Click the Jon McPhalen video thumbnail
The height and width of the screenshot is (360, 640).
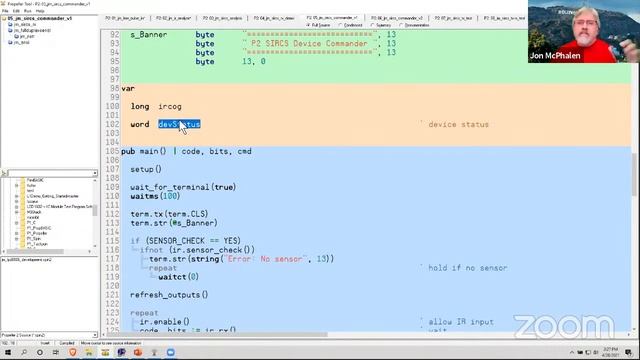pyautogui.click(x=584, y=31)
